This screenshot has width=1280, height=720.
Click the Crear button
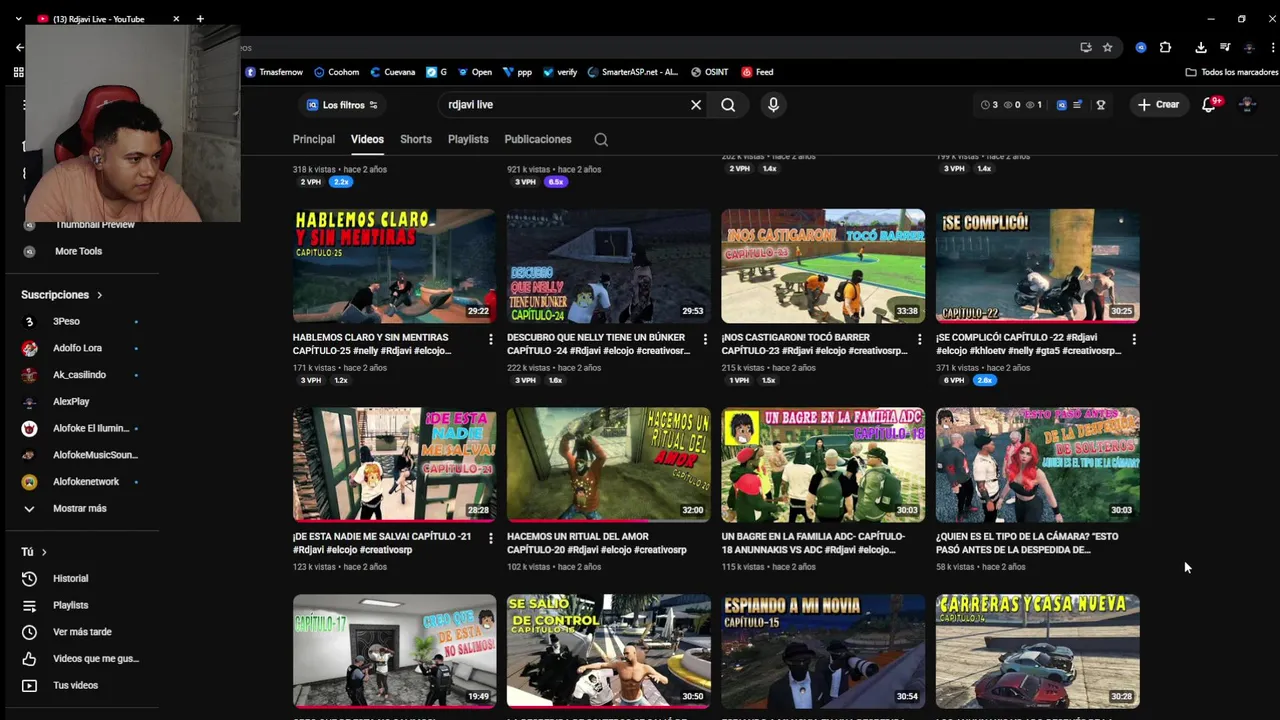pos(1158,105)
